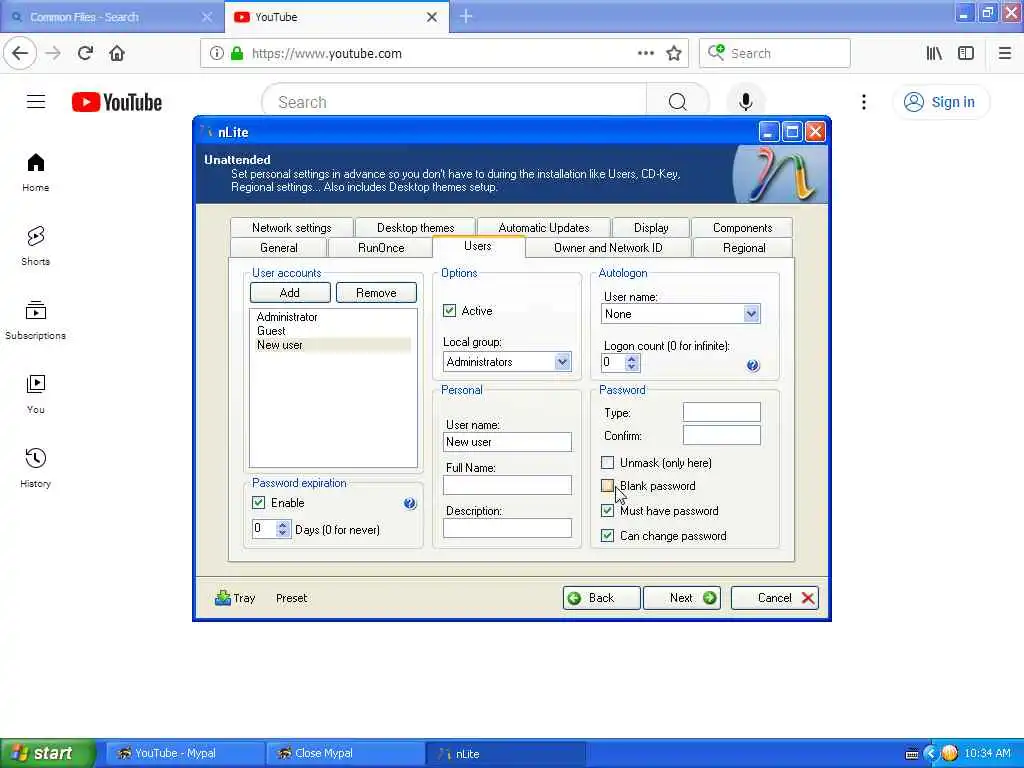Reload the page with the refresh icon
1024x768 pixels.
pos(86,54)
